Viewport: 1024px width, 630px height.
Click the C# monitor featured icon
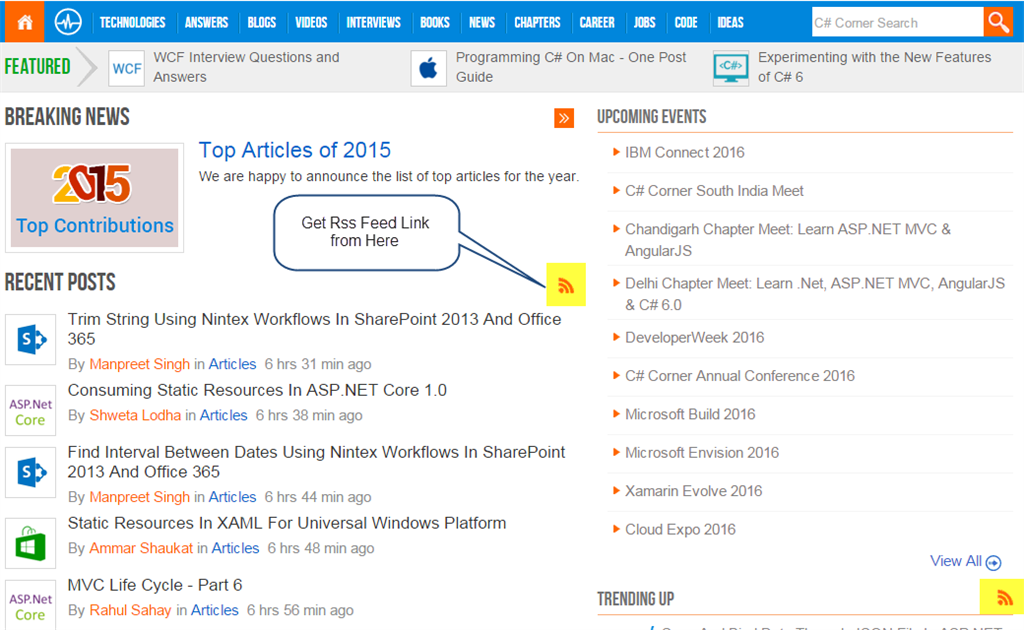731,69
